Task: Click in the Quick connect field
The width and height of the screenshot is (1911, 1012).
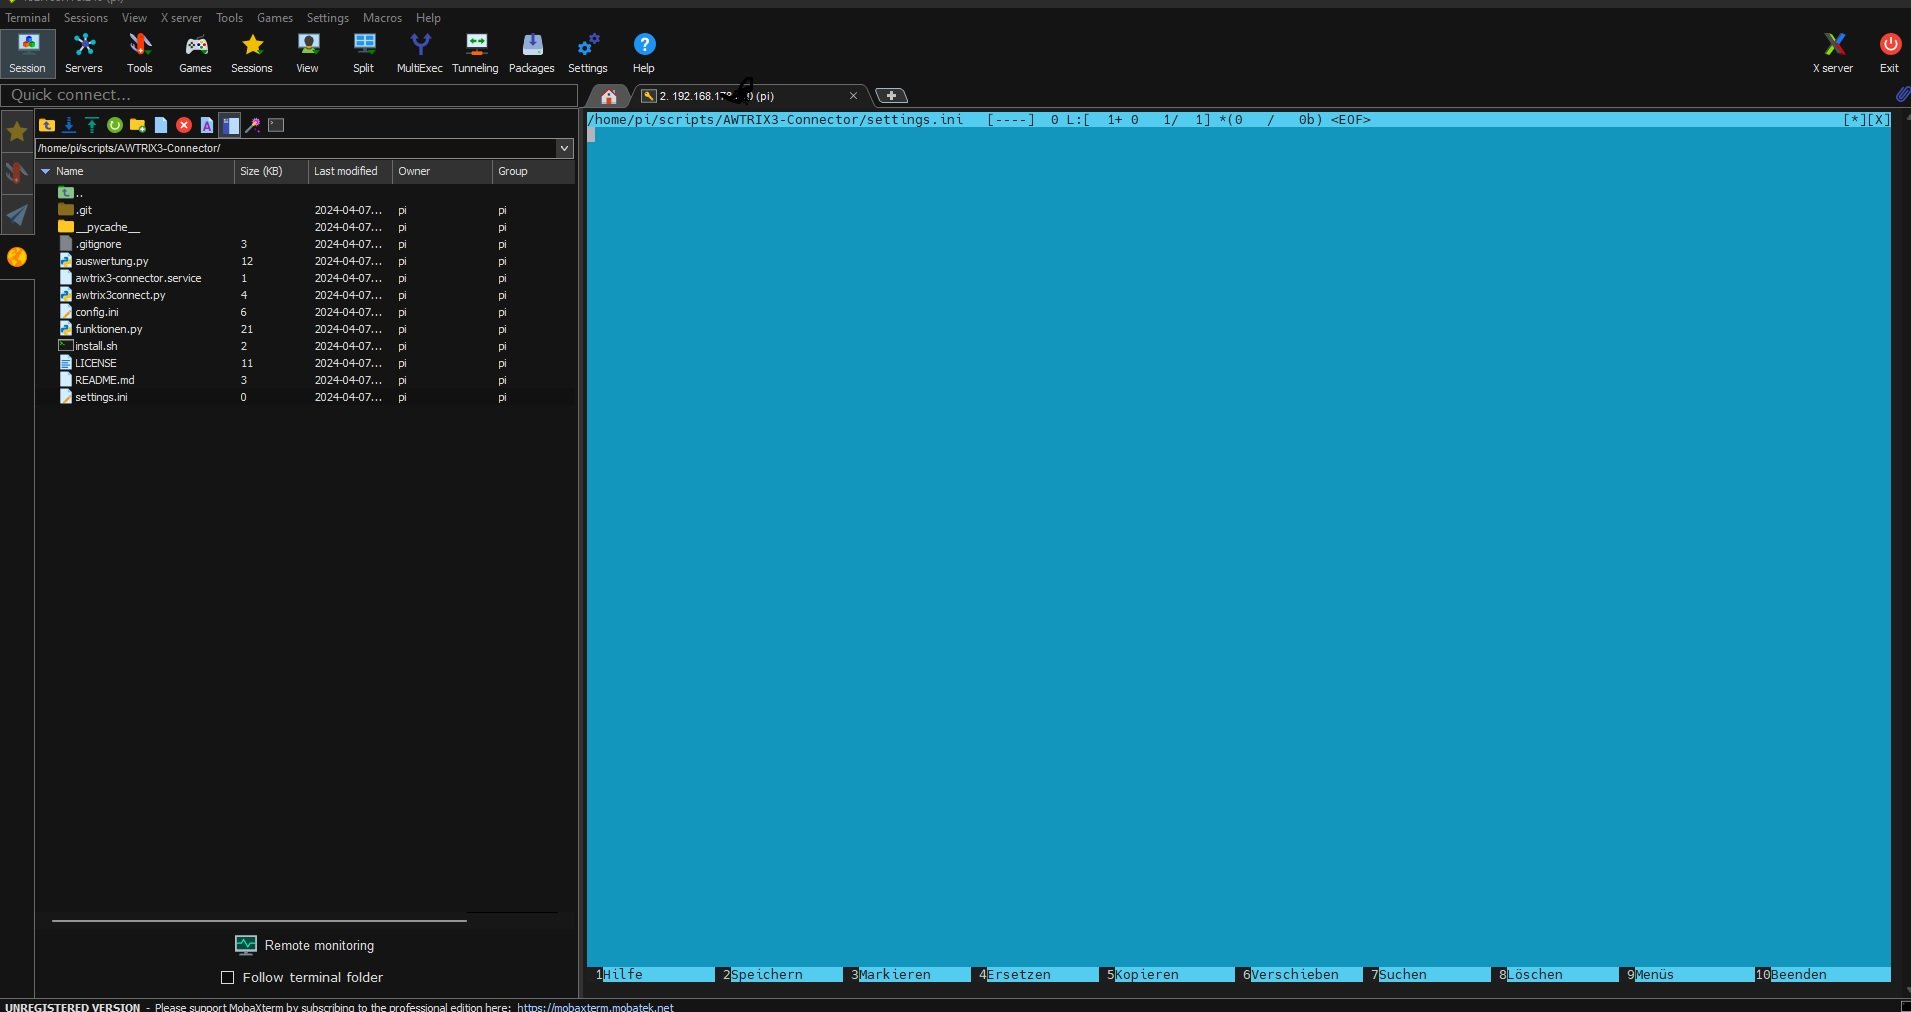Action: point(290,95)
